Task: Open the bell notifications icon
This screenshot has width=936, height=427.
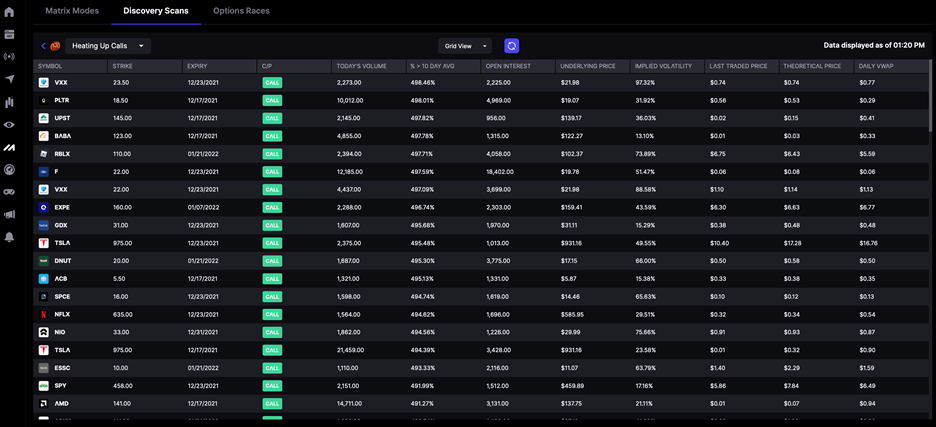Action: (x=9, y=238)
